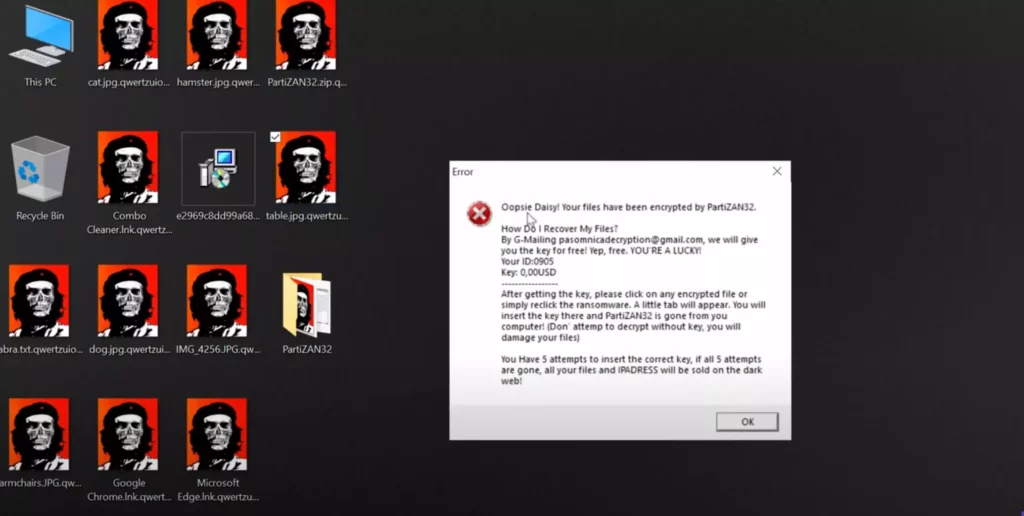Select the encrypted armchairs.JPG file icon
1024x516 pixels.
(x=39, y=434)
